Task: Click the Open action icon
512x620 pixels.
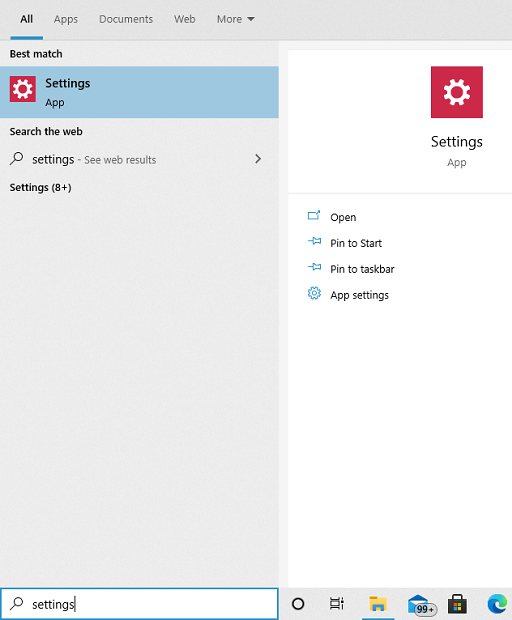Action: click(x=314, y=216)
